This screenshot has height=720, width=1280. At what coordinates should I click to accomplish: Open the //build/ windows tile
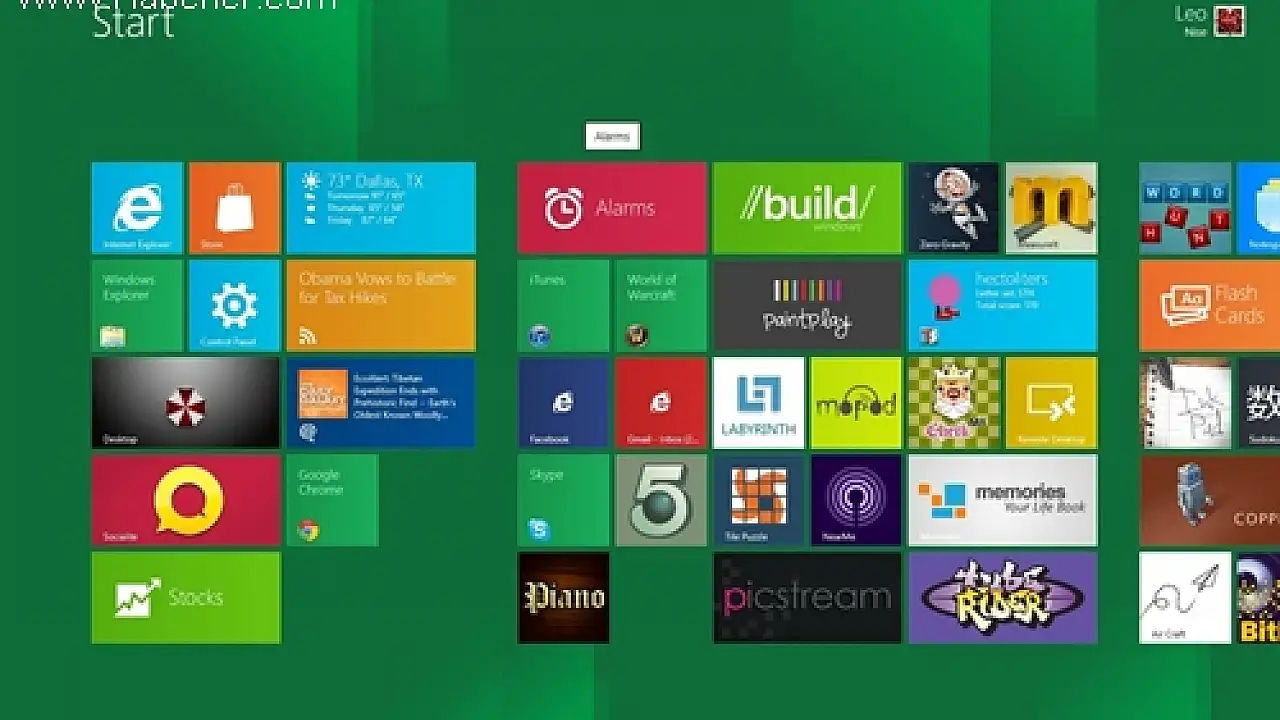coord(807,208)
